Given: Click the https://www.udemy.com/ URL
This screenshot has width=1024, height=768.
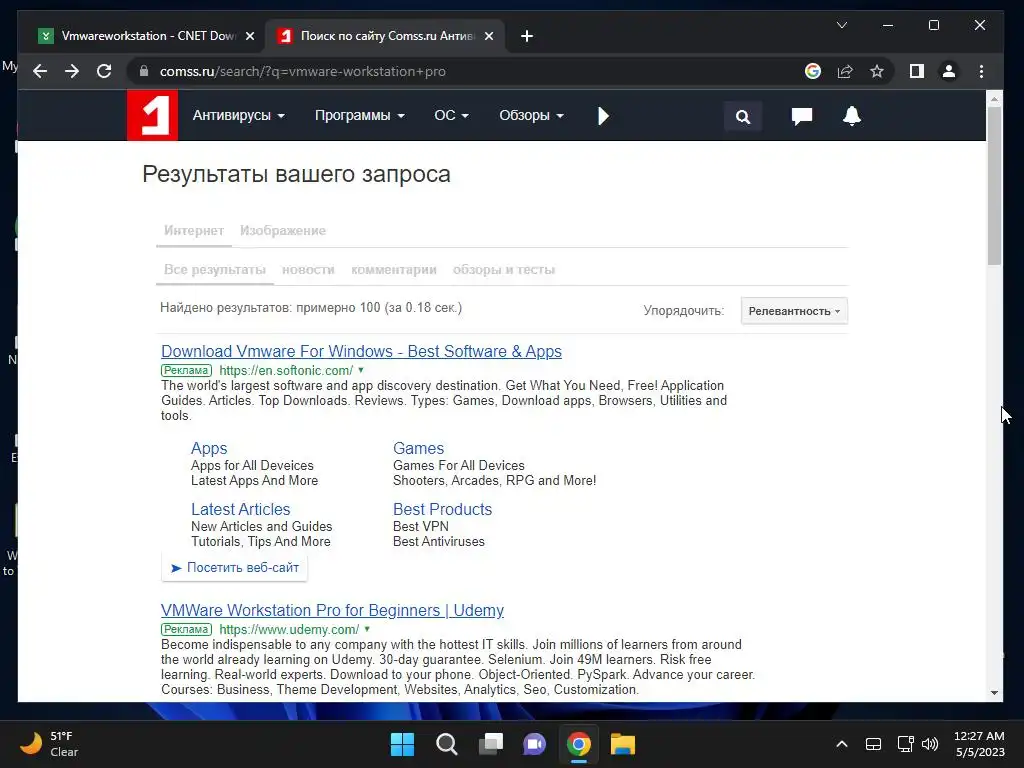Looking at the screenshot, I should [x=289, y=630].
